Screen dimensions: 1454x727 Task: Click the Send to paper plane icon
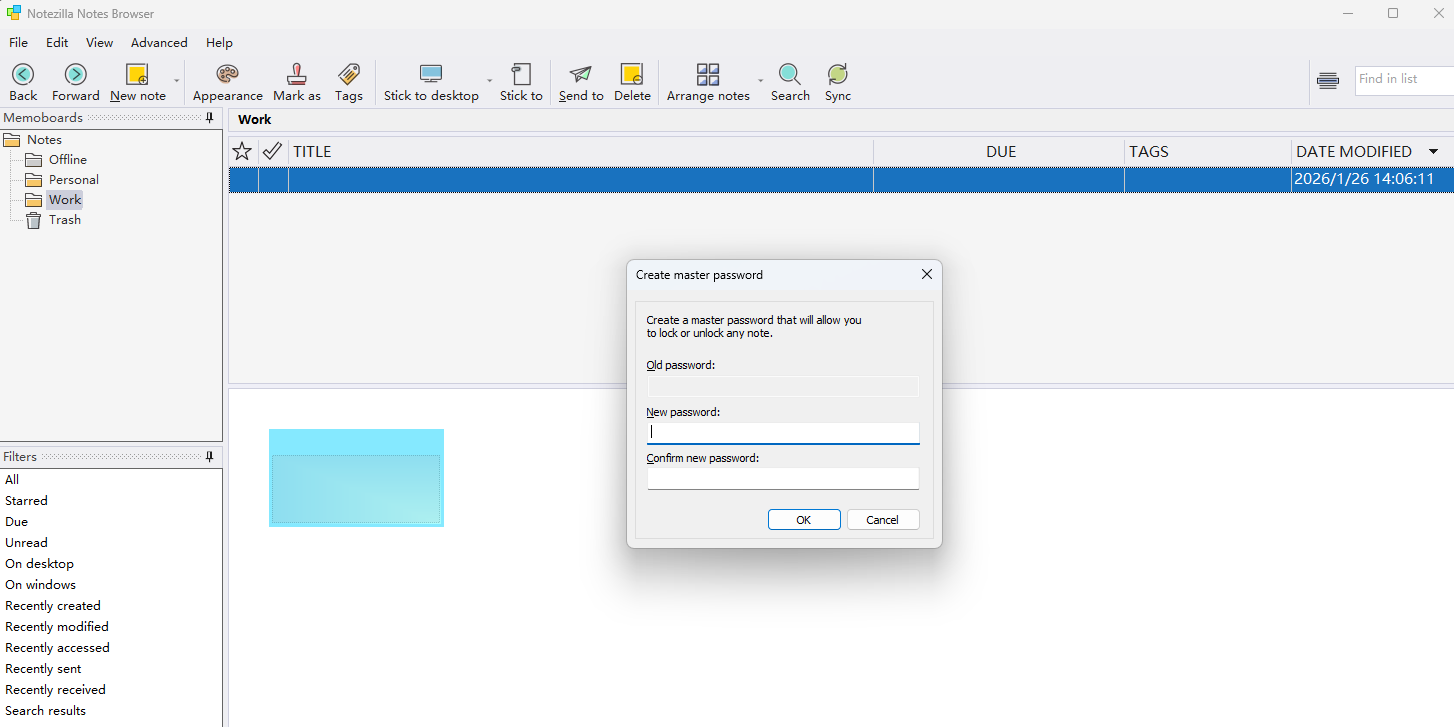580,75
